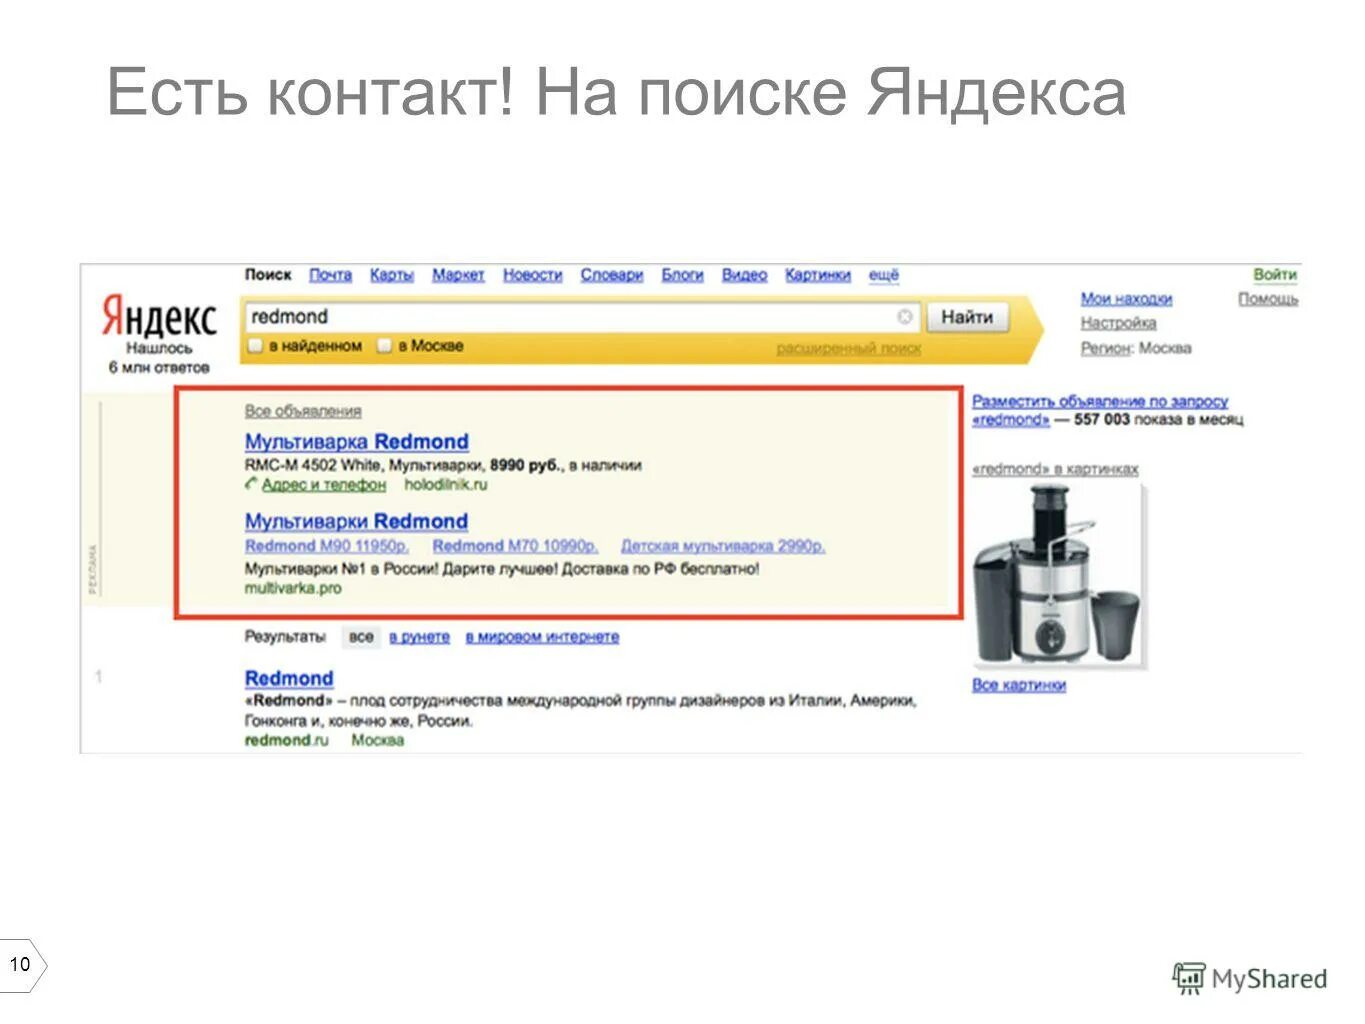Viewport: 1365px width, 1024px height.
Task: Click the '6 млн ответов' count text
Action: (159, 367)
